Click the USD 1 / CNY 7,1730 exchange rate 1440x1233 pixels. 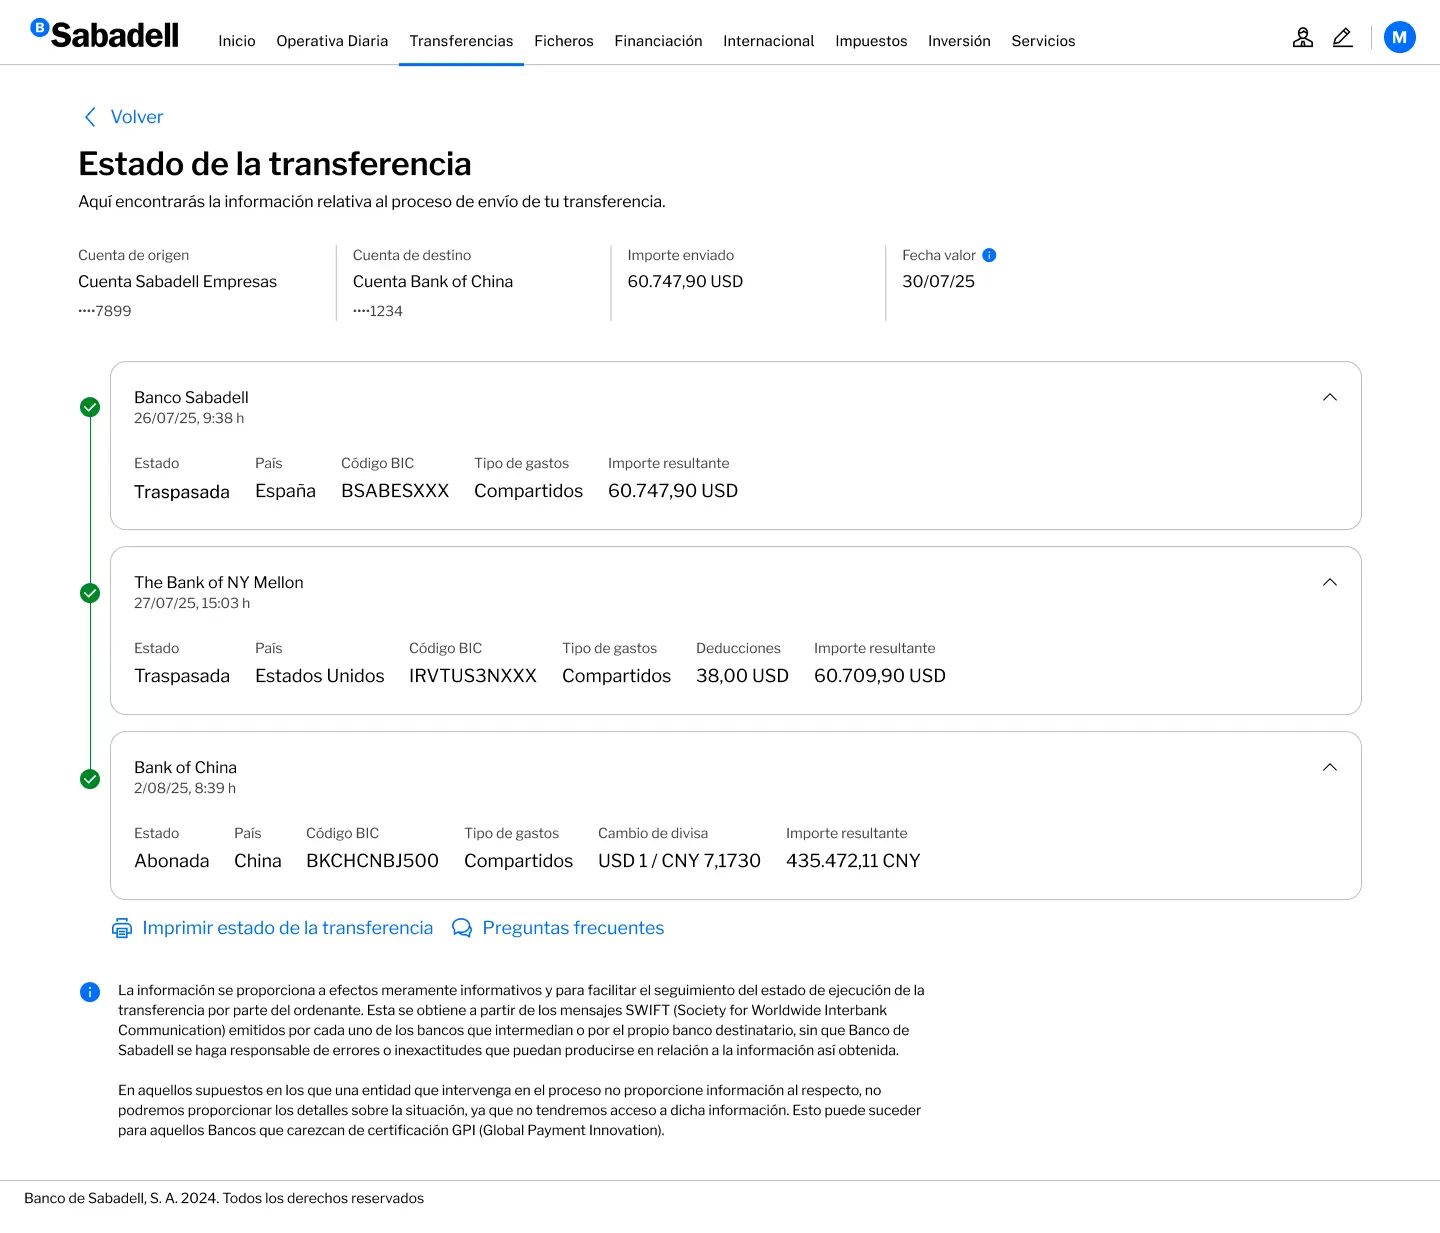(x=679, y=861)
